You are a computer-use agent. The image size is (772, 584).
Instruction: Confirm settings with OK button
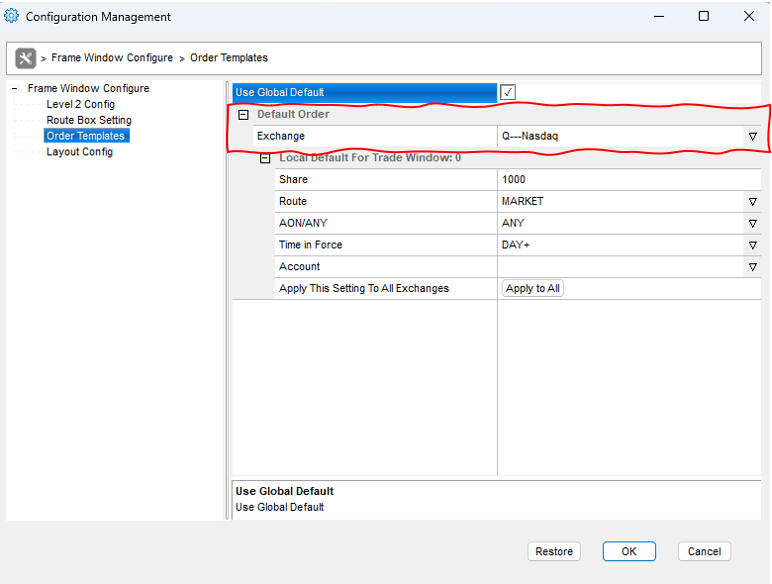(629, 551)
